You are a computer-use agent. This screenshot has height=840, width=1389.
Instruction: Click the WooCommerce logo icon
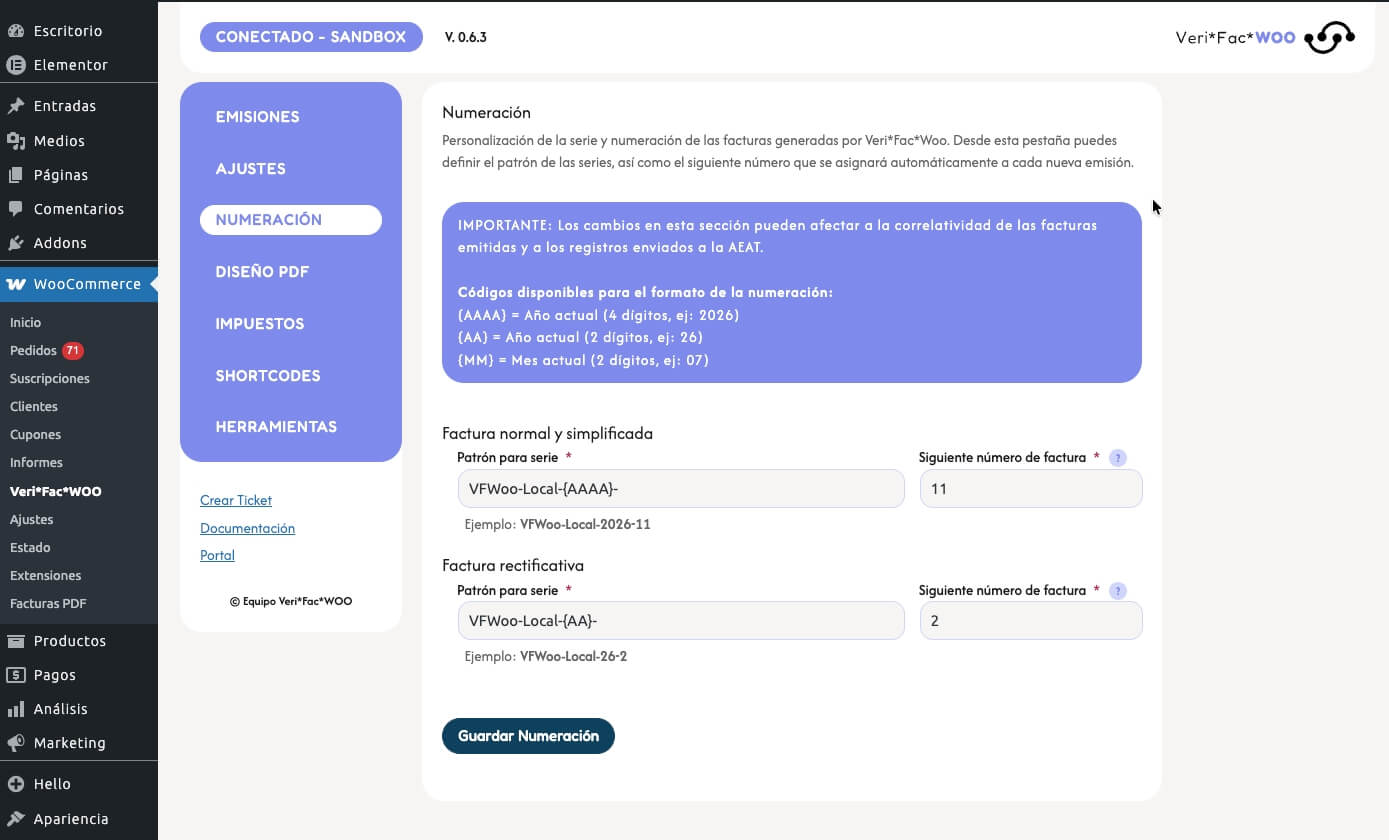click(16, 284)
